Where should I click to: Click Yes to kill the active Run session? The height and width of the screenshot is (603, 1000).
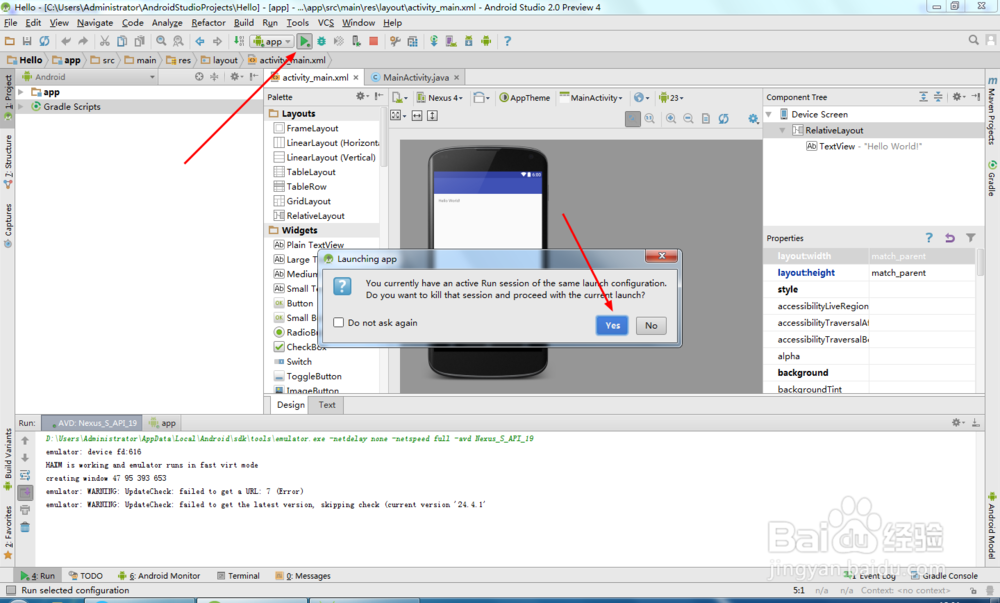click(x=611, y=325)
